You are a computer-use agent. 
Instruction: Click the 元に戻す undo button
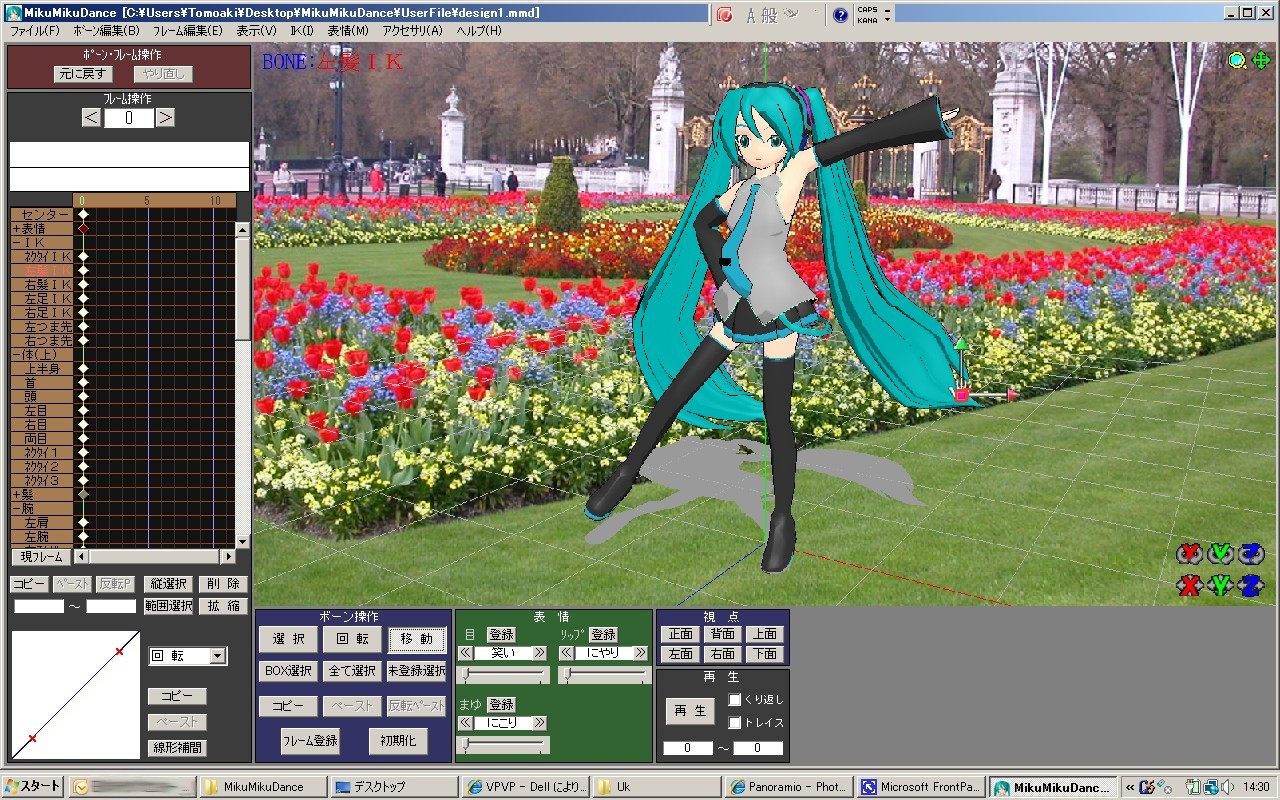click(83, 74)
